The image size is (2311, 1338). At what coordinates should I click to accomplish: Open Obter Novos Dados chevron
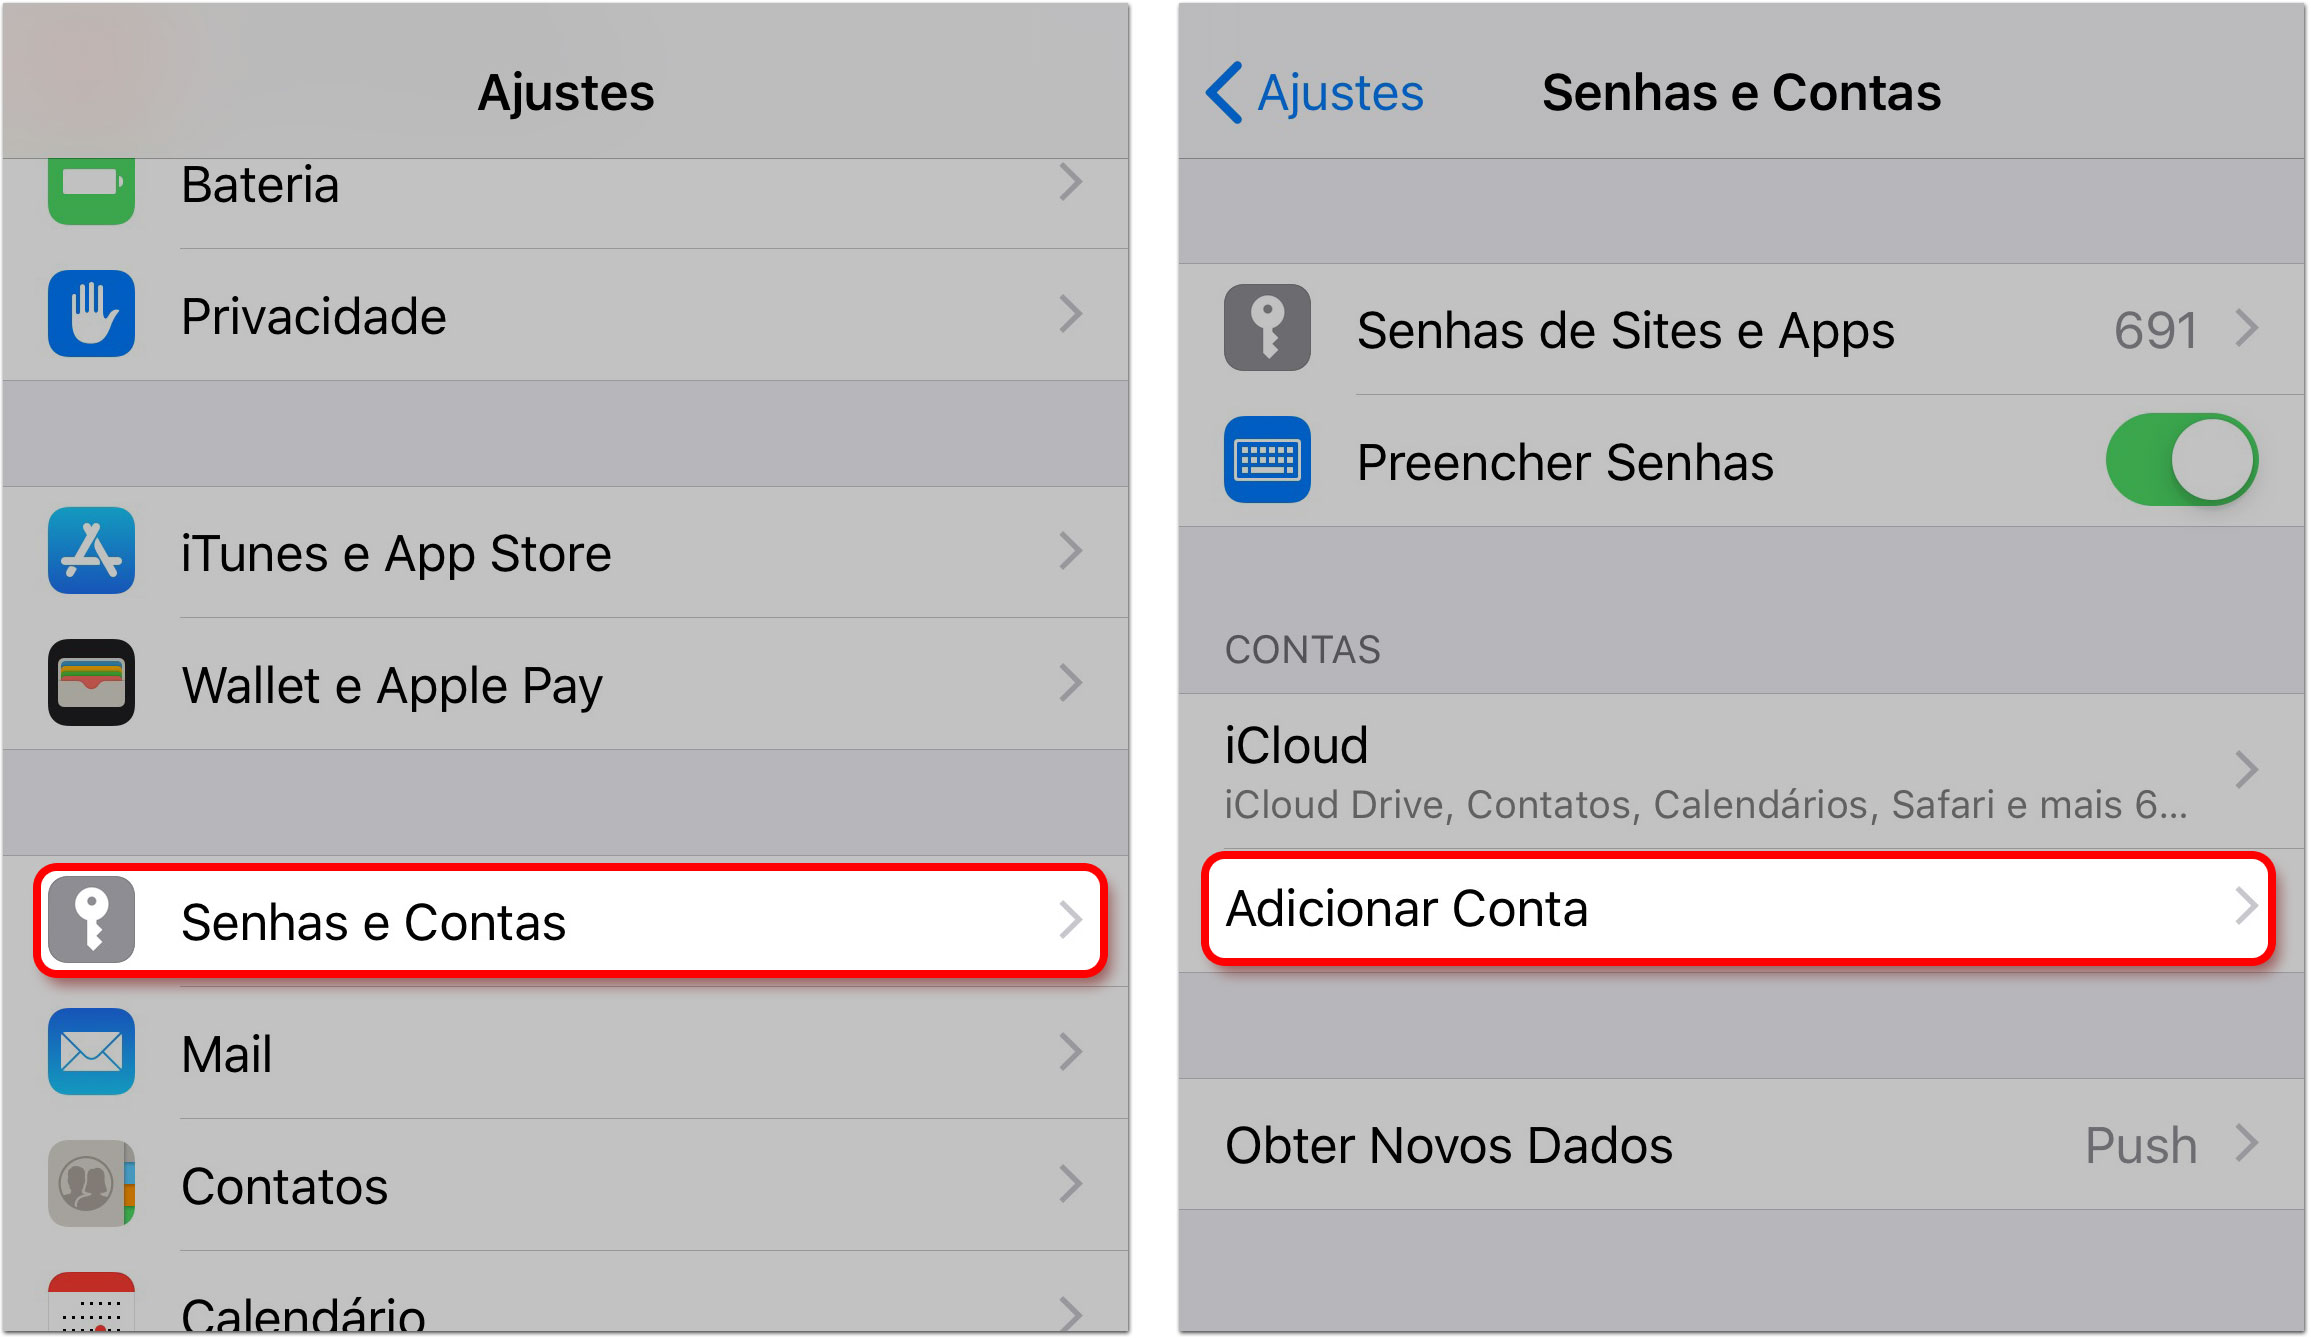pos(2246,1144)
